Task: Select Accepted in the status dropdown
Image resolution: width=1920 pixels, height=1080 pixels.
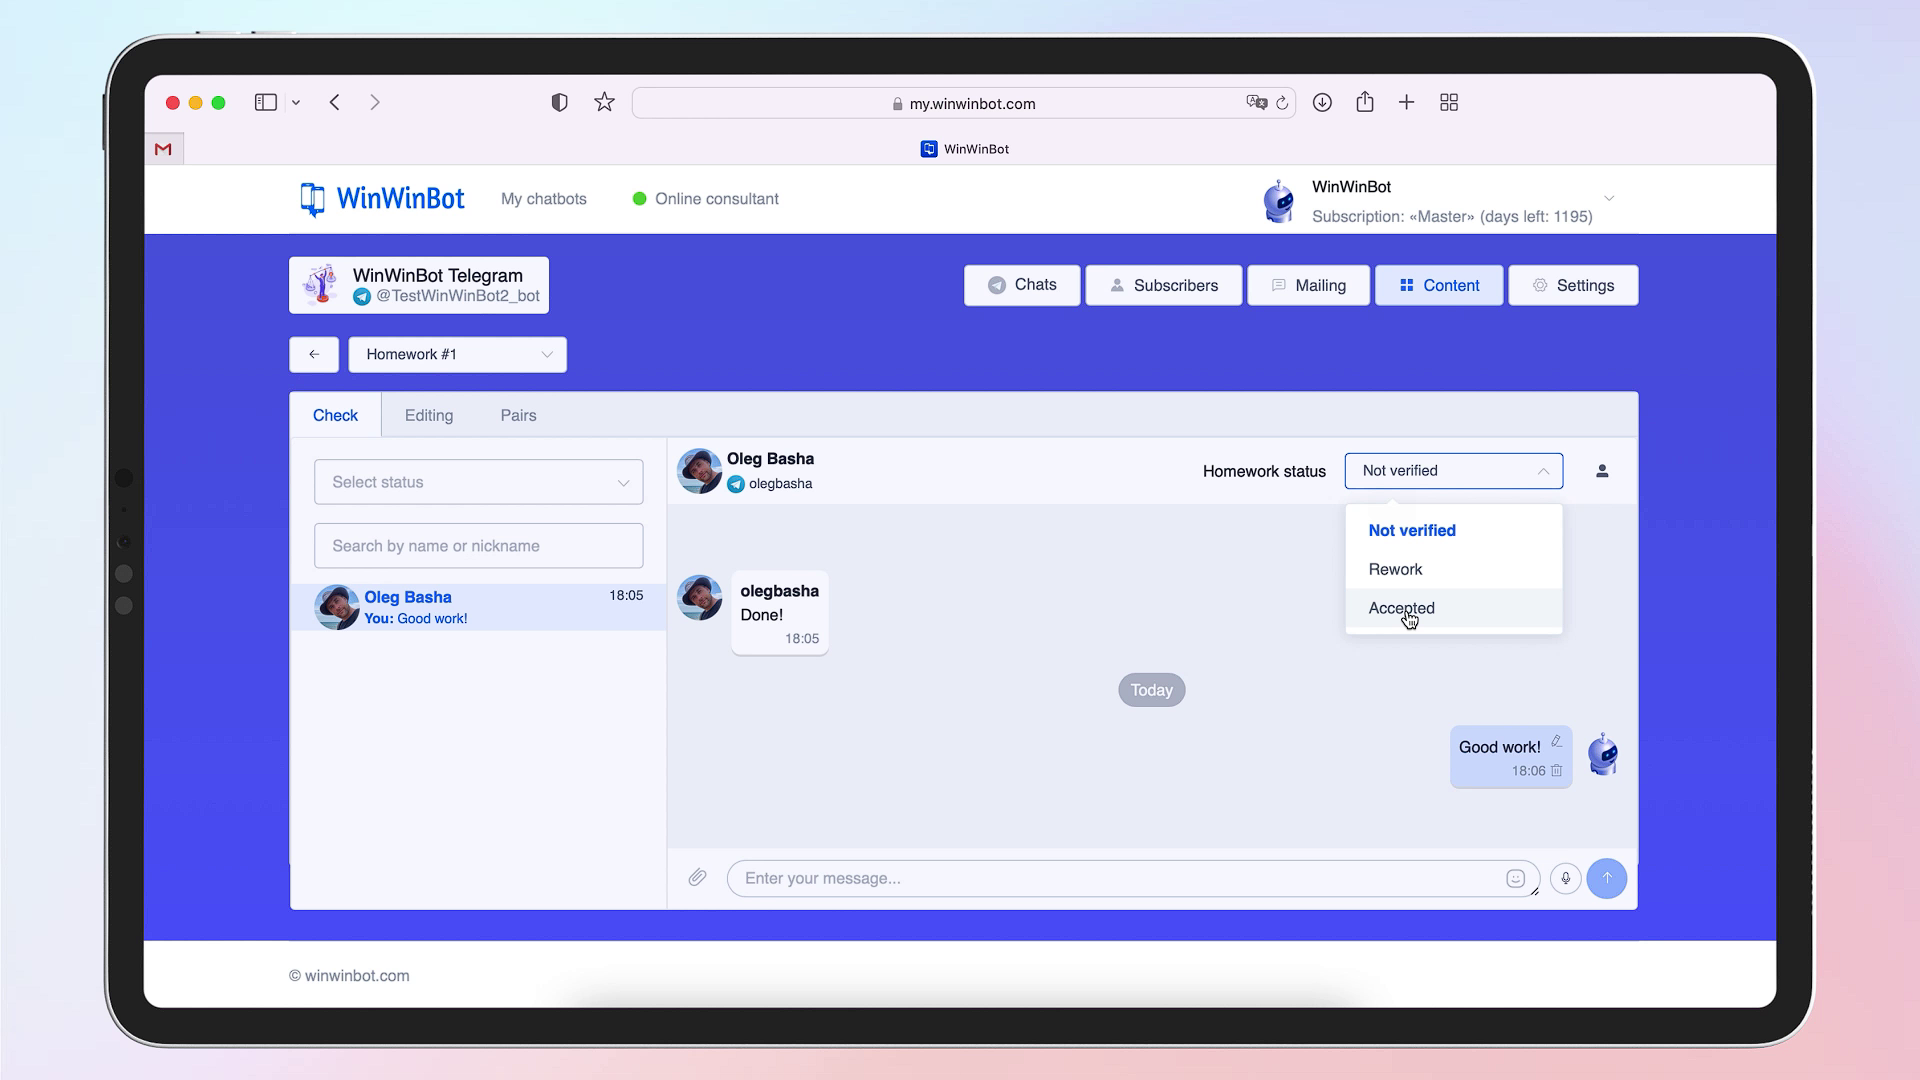Action: click(1401, 608)
